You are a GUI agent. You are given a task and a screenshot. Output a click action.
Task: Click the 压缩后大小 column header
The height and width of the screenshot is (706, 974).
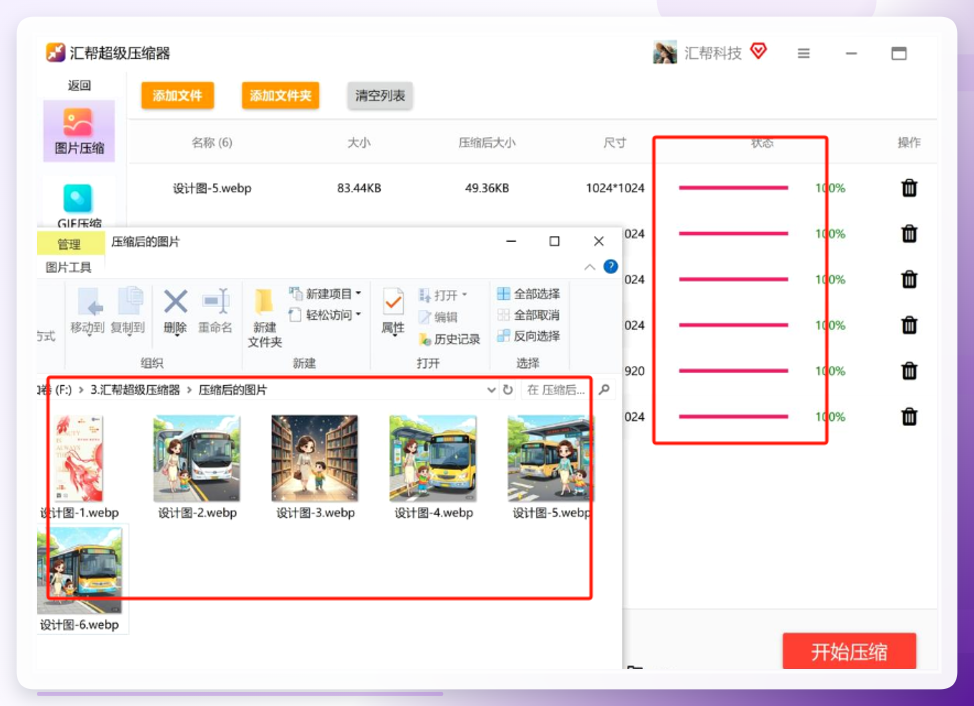pyautogui.click(x=487, y=143)
